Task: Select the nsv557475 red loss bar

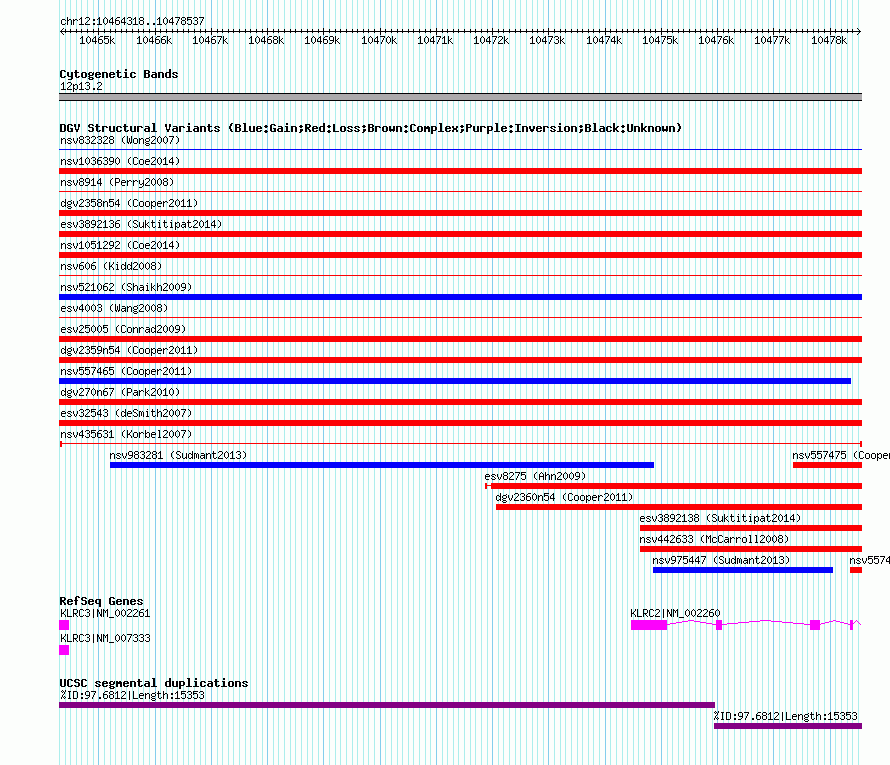Action: pos(828,465)
